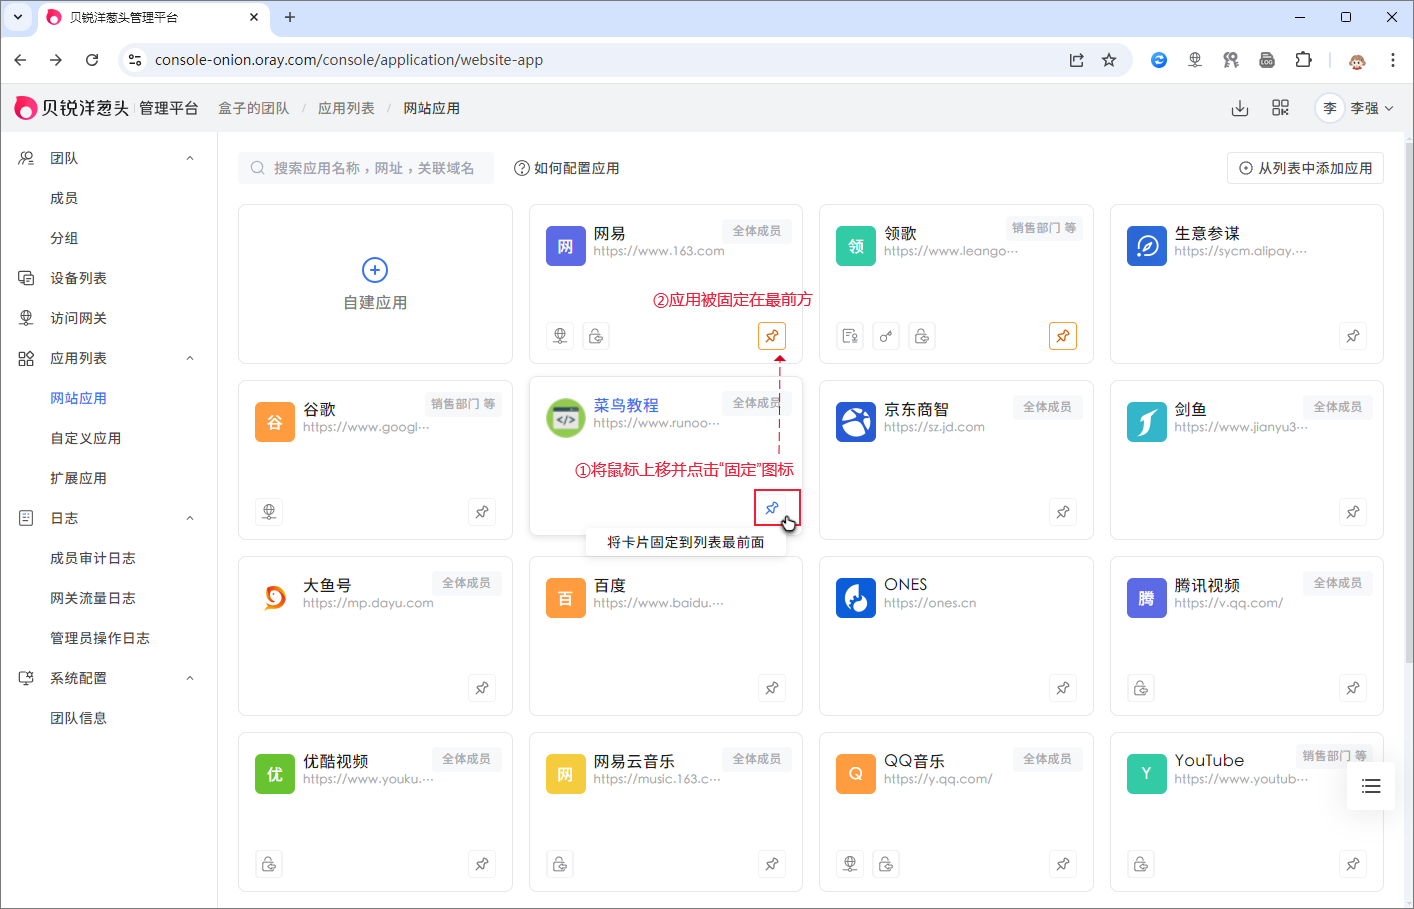1414x909 pixels.
Task: Click the form-fill icon on 领歌 card
Action: click(850, 336)
